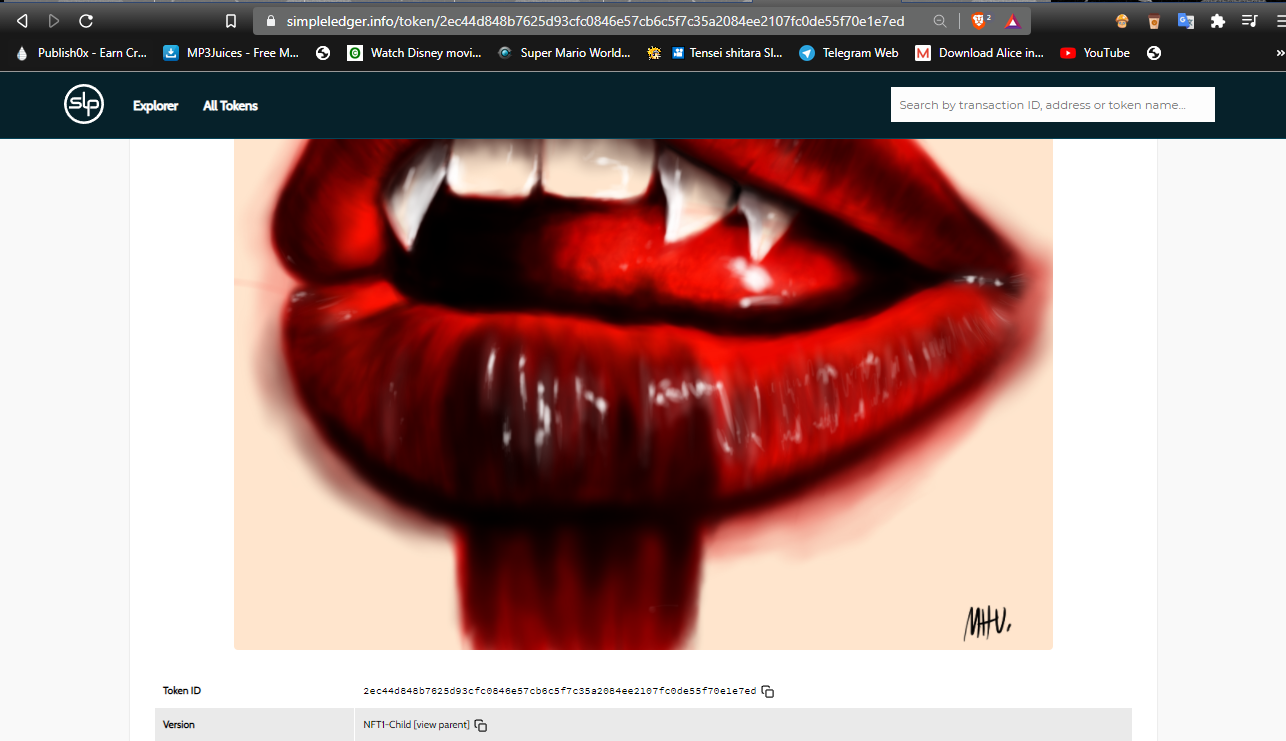Open the Super Mario World bookmark

click(564, 53)
